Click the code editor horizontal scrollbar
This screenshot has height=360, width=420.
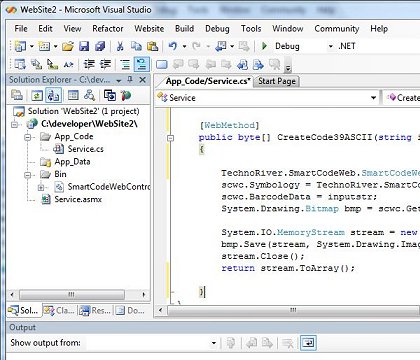click(293, 310)
